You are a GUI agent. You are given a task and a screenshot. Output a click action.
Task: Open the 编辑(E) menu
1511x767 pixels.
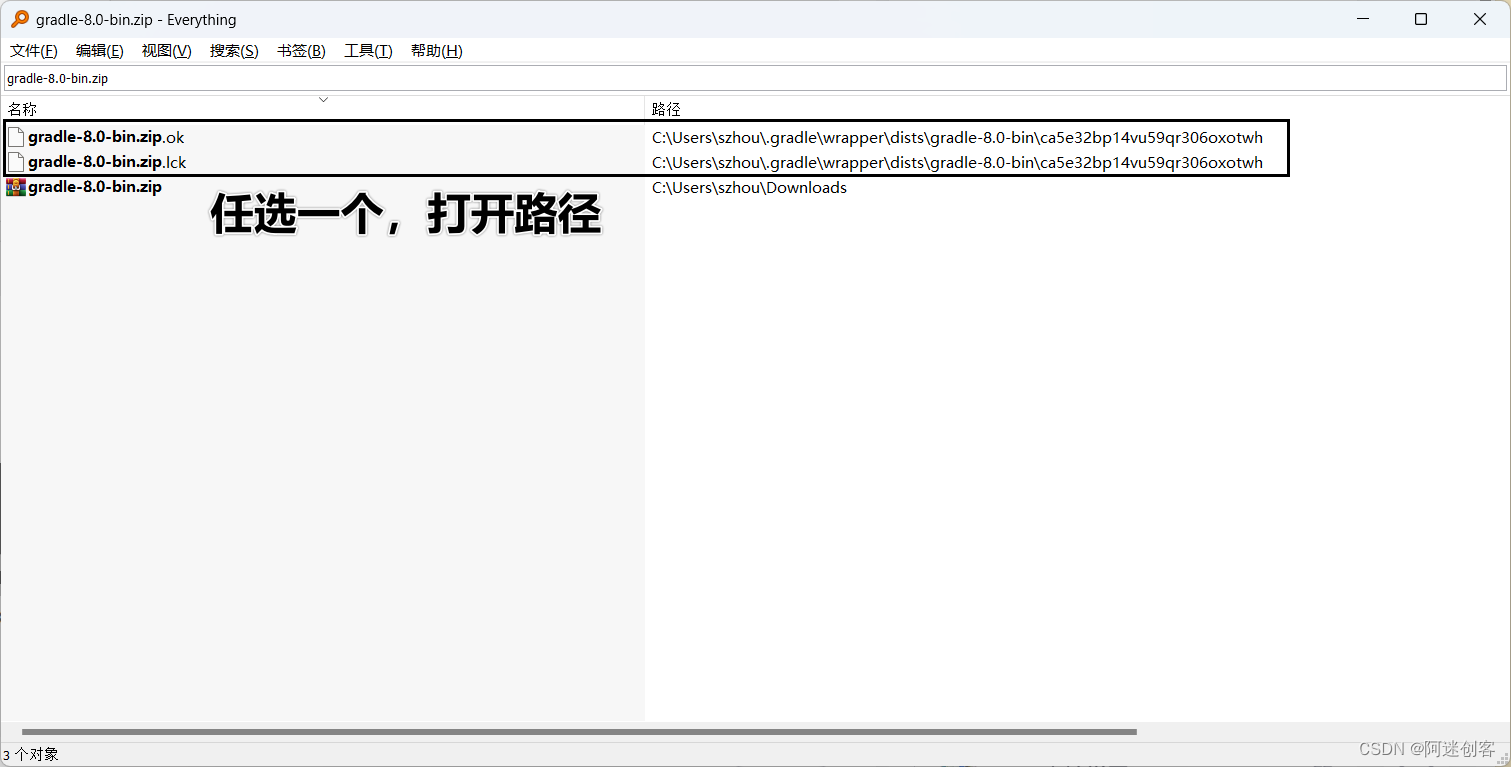click(100, 51)
